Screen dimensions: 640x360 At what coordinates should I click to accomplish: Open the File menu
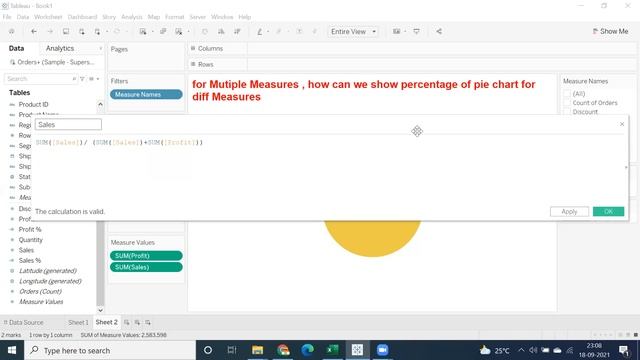(7, 17)
